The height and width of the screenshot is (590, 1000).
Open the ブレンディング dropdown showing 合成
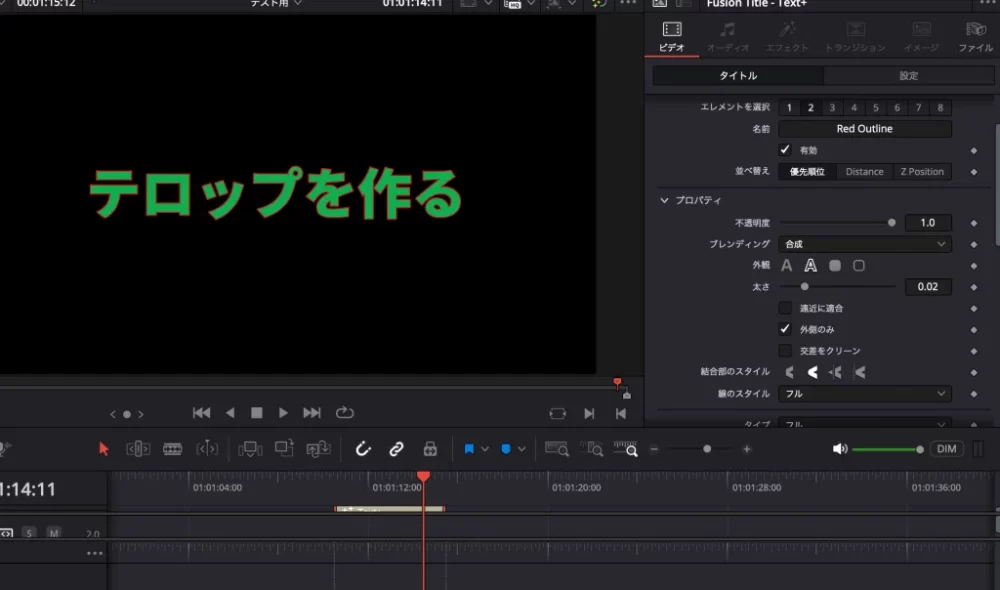tap(864, 244)
